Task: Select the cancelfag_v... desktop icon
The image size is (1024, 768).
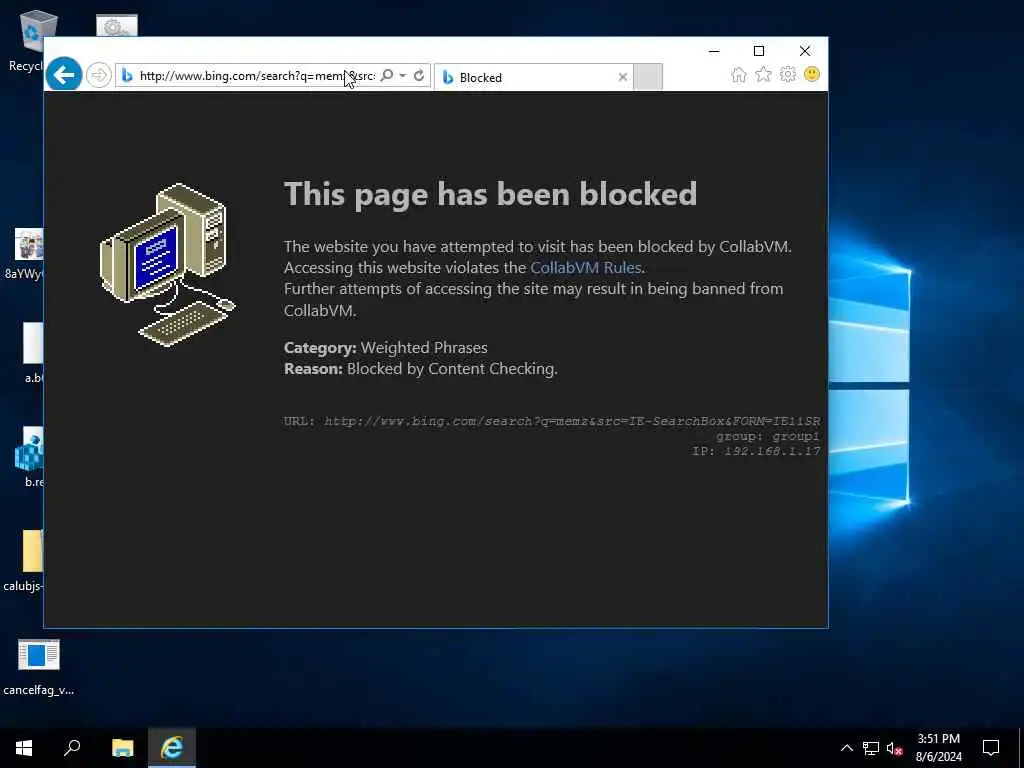Action: (39, 667)
